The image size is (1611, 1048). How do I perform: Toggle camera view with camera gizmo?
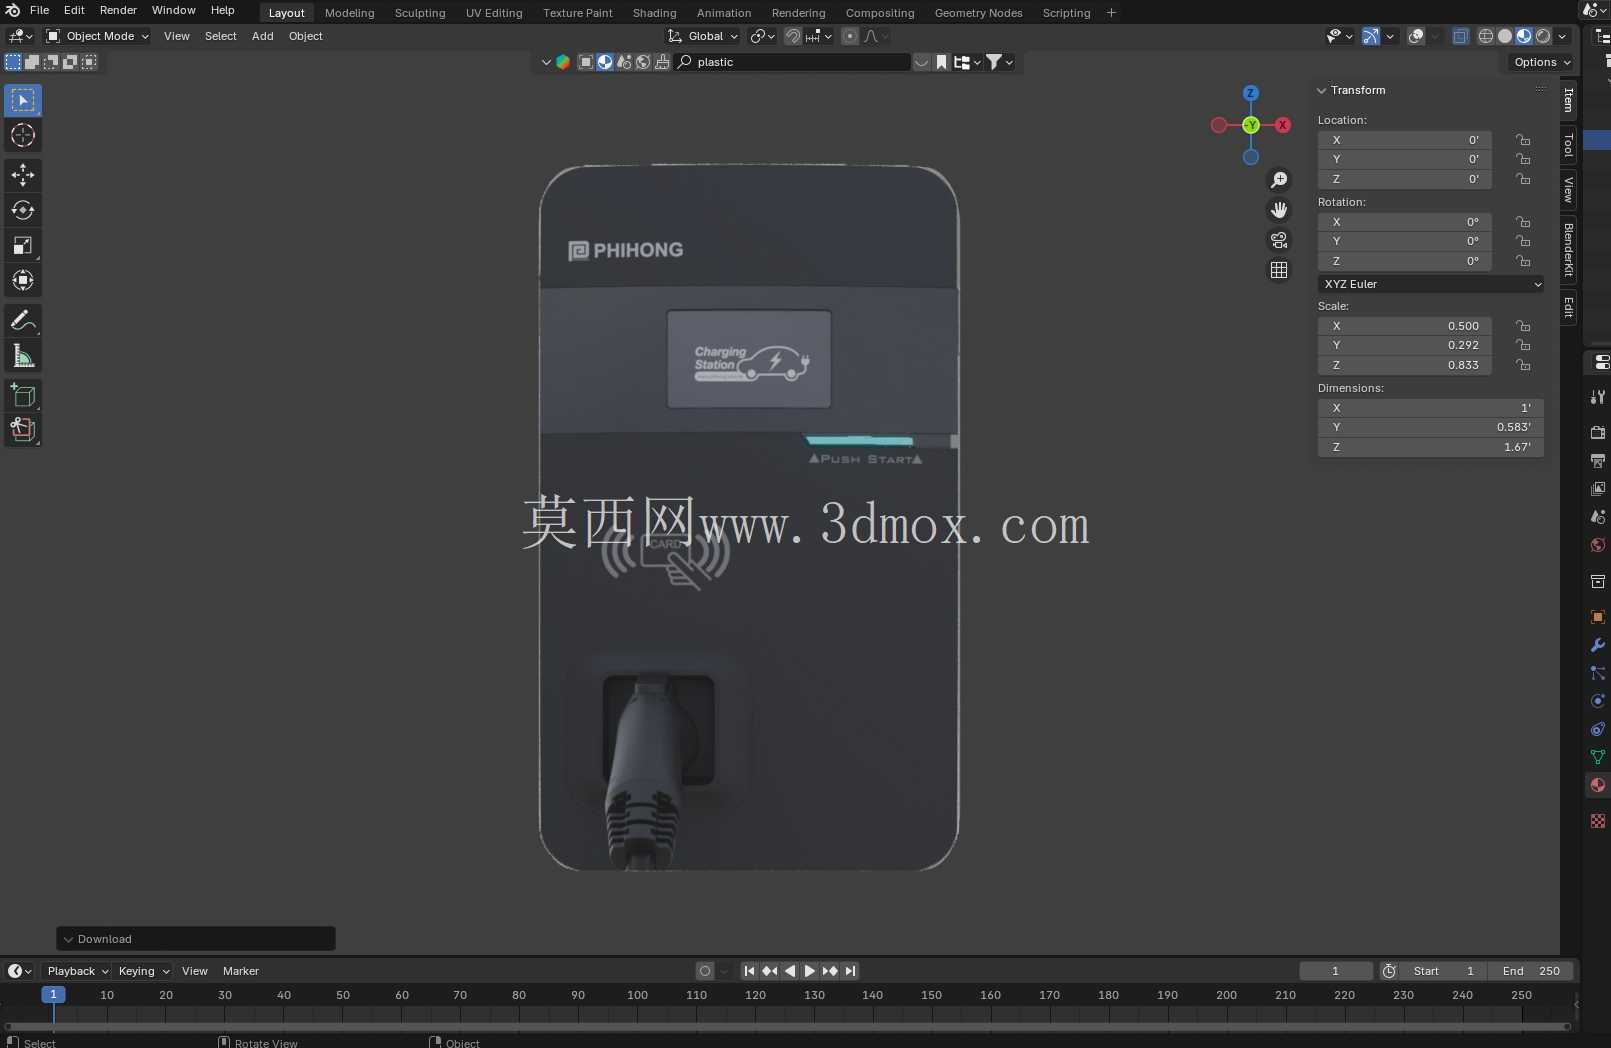point(1279,240)
